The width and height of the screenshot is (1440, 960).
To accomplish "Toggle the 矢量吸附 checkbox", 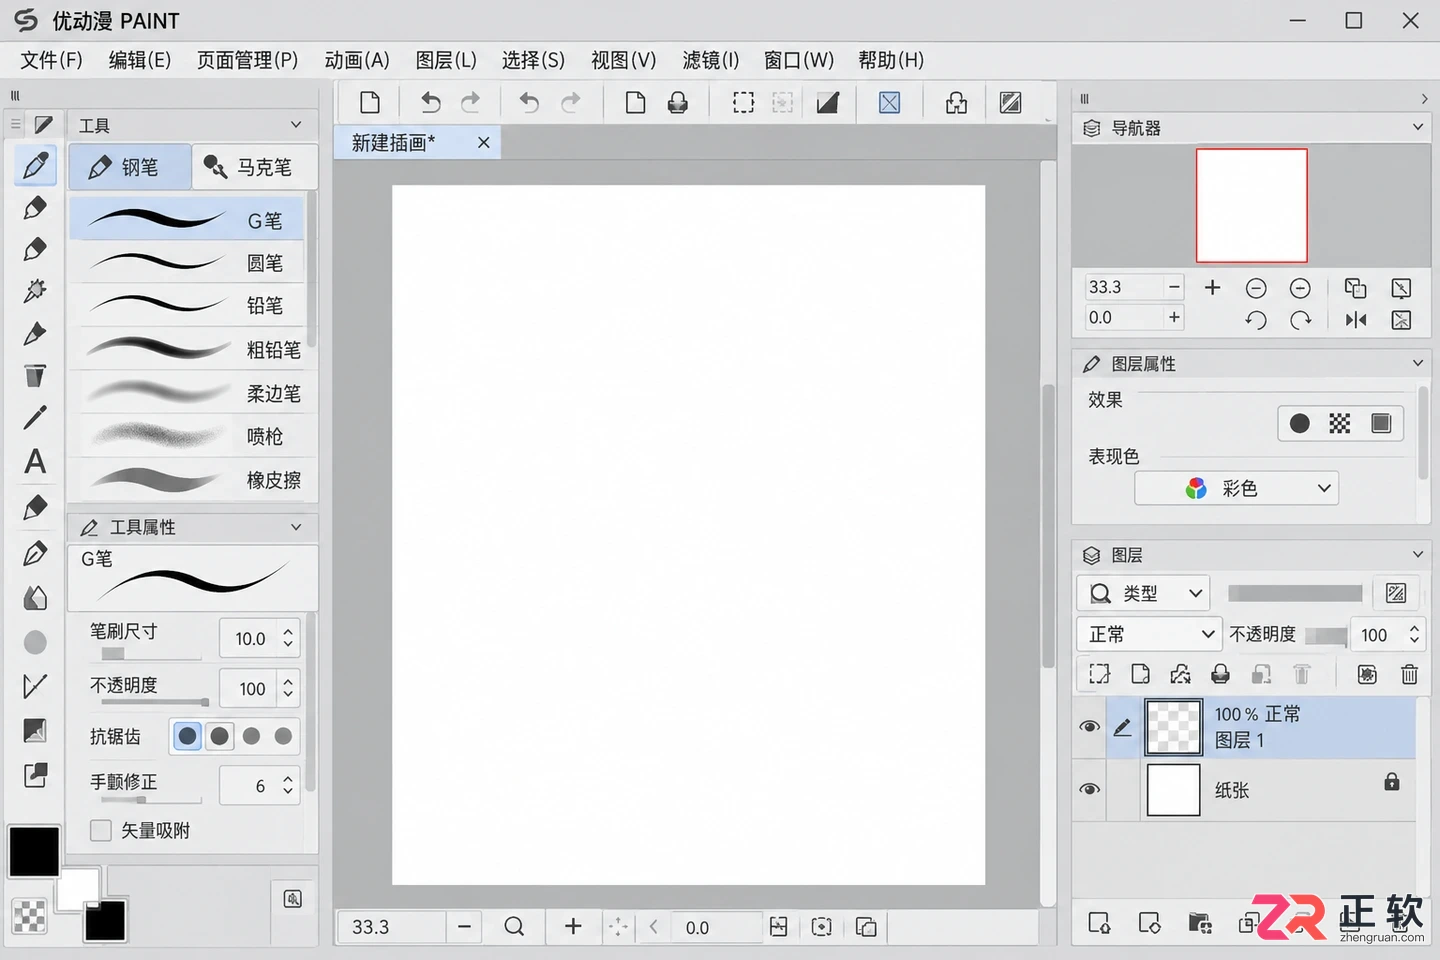I will [x=100, y=831].
